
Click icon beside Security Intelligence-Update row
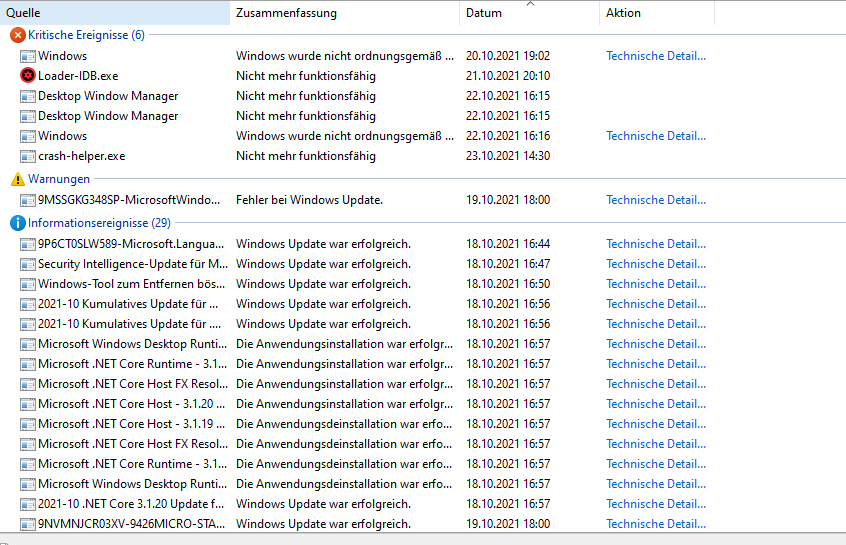point(28,264)
